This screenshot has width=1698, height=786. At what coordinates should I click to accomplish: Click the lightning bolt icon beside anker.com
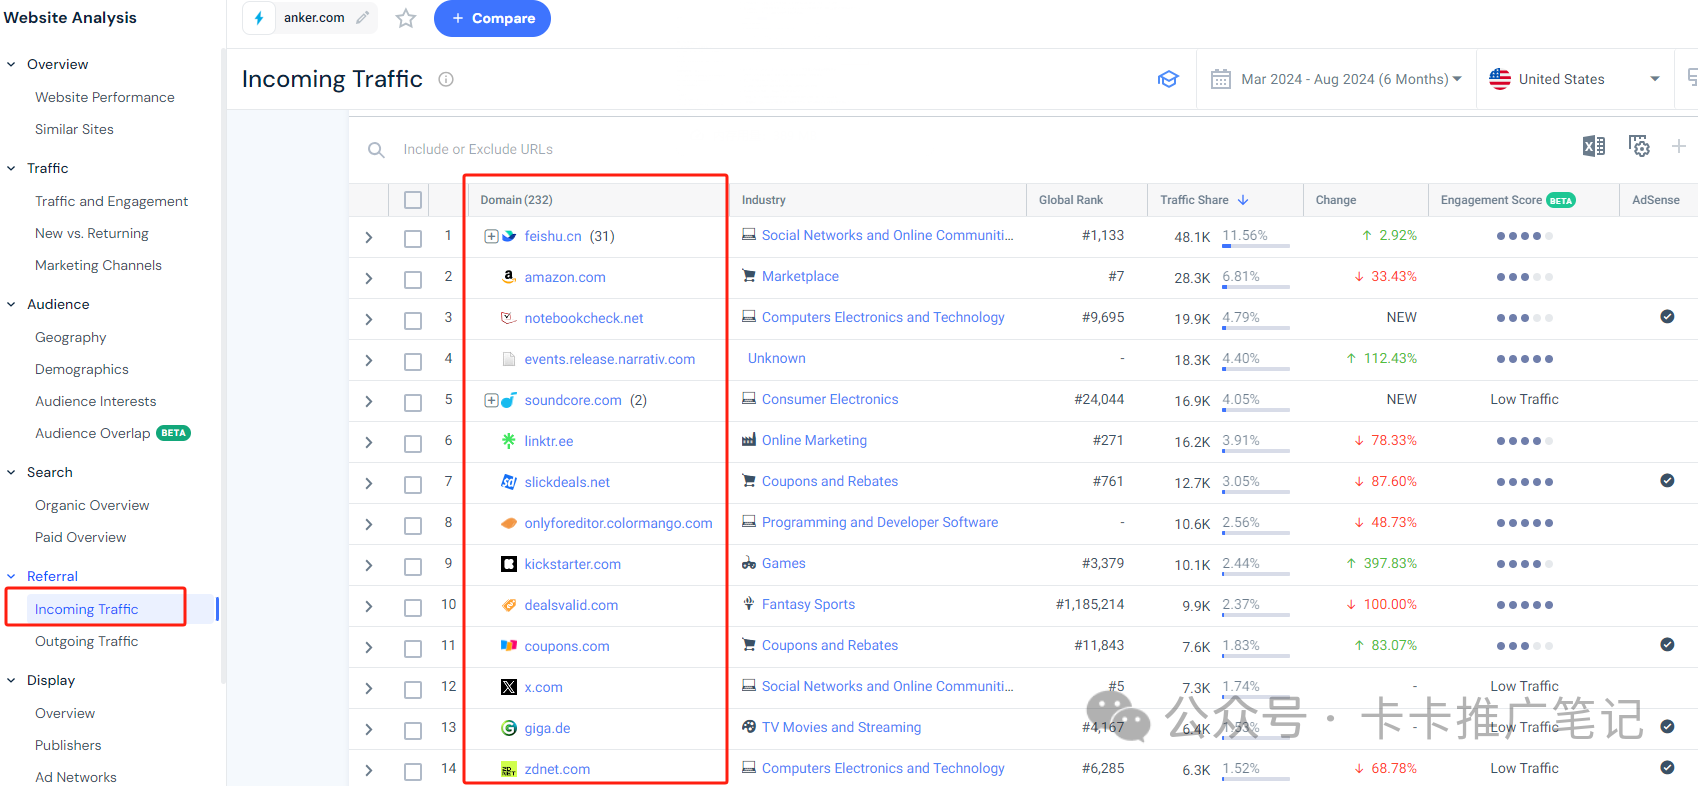[x=259, y=18]
